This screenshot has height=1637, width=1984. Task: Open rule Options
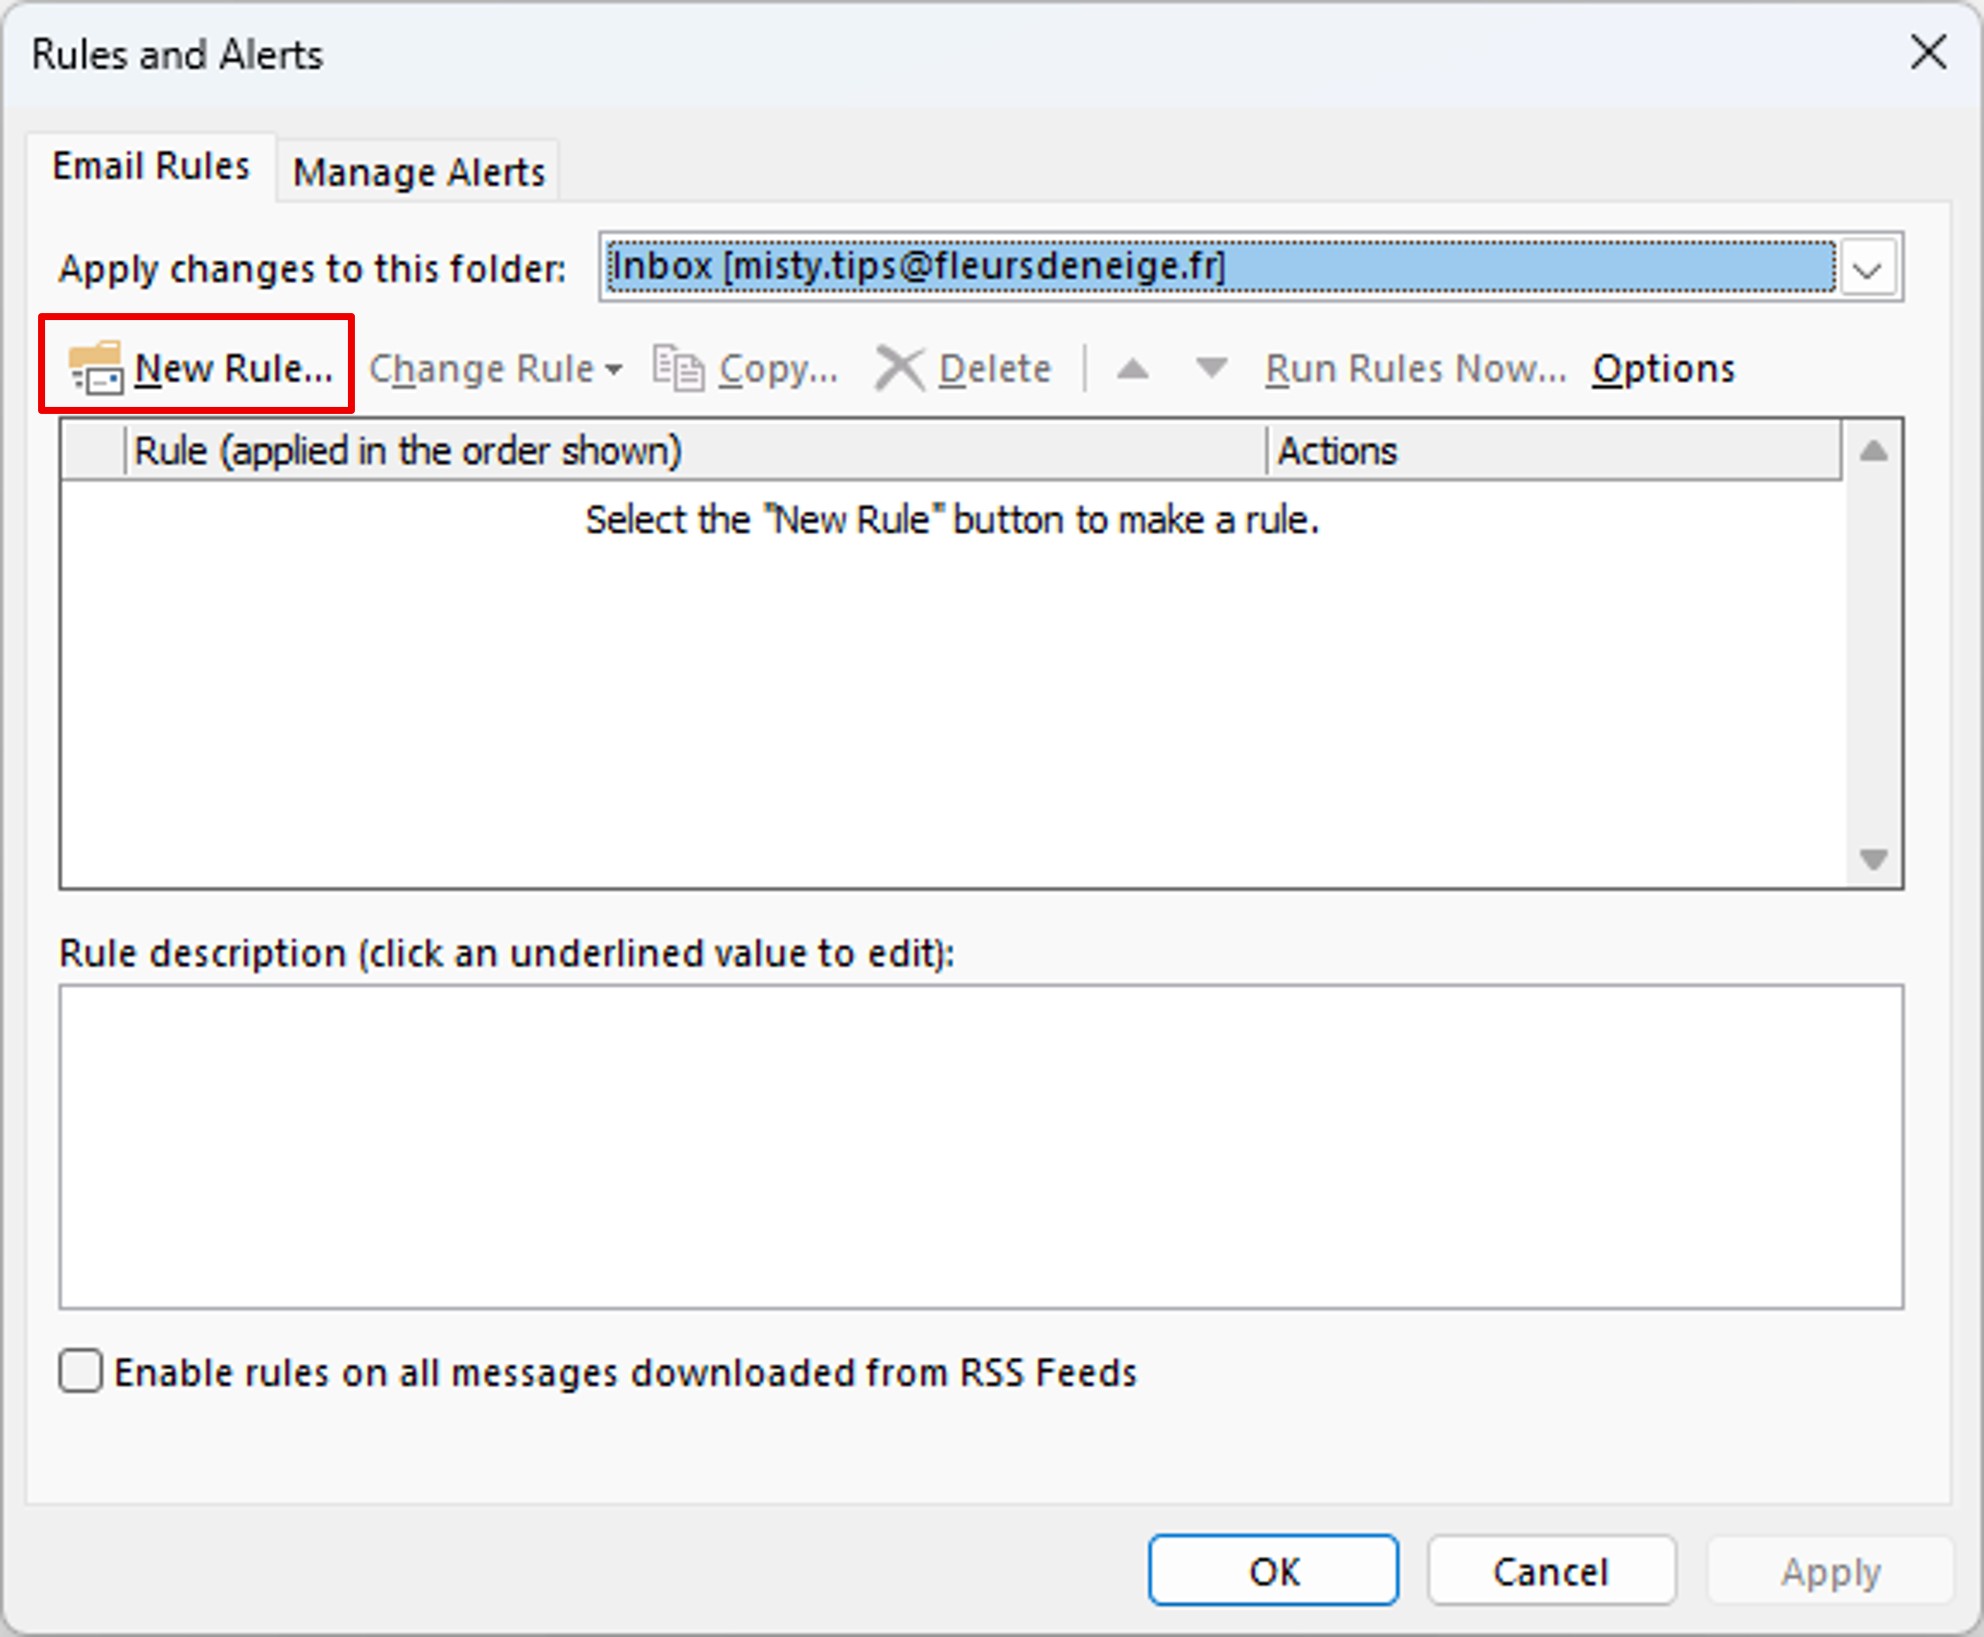1662,369
